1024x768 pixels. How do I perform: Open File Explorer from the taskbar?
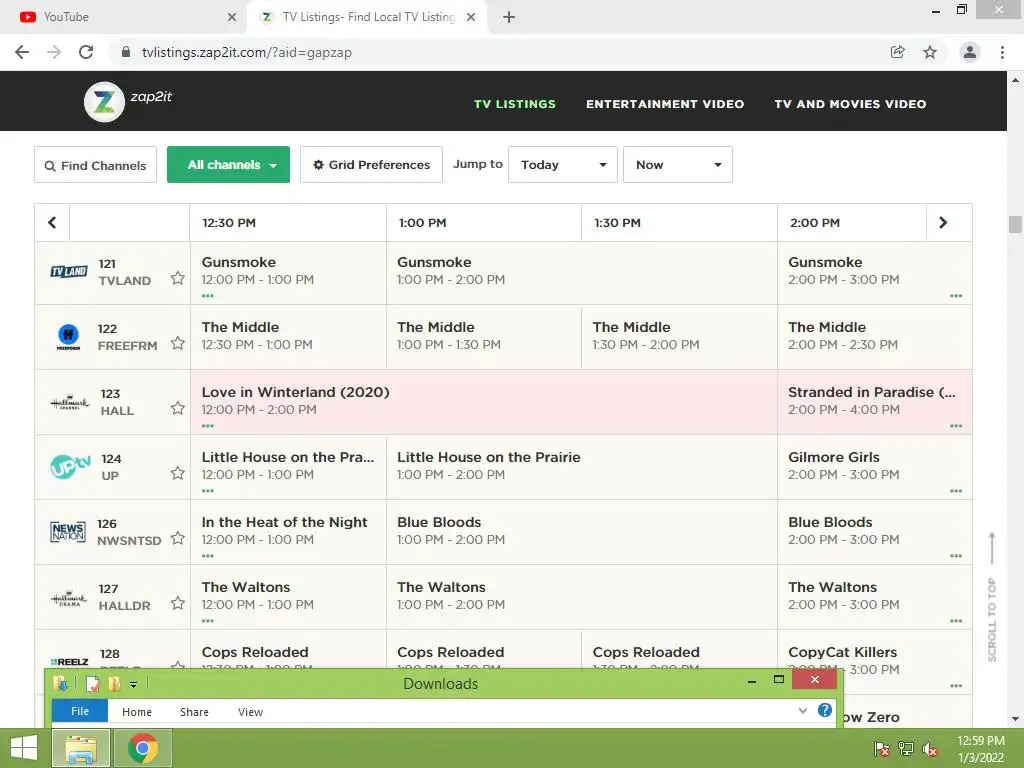(80, 748)
